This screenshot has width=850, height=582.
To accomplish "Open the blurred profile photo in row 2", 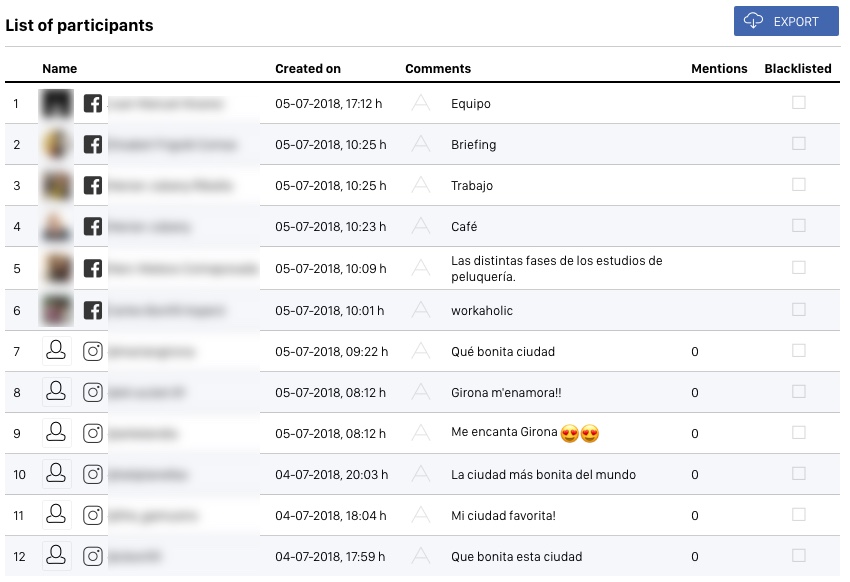I will click(x=56, y=144).
